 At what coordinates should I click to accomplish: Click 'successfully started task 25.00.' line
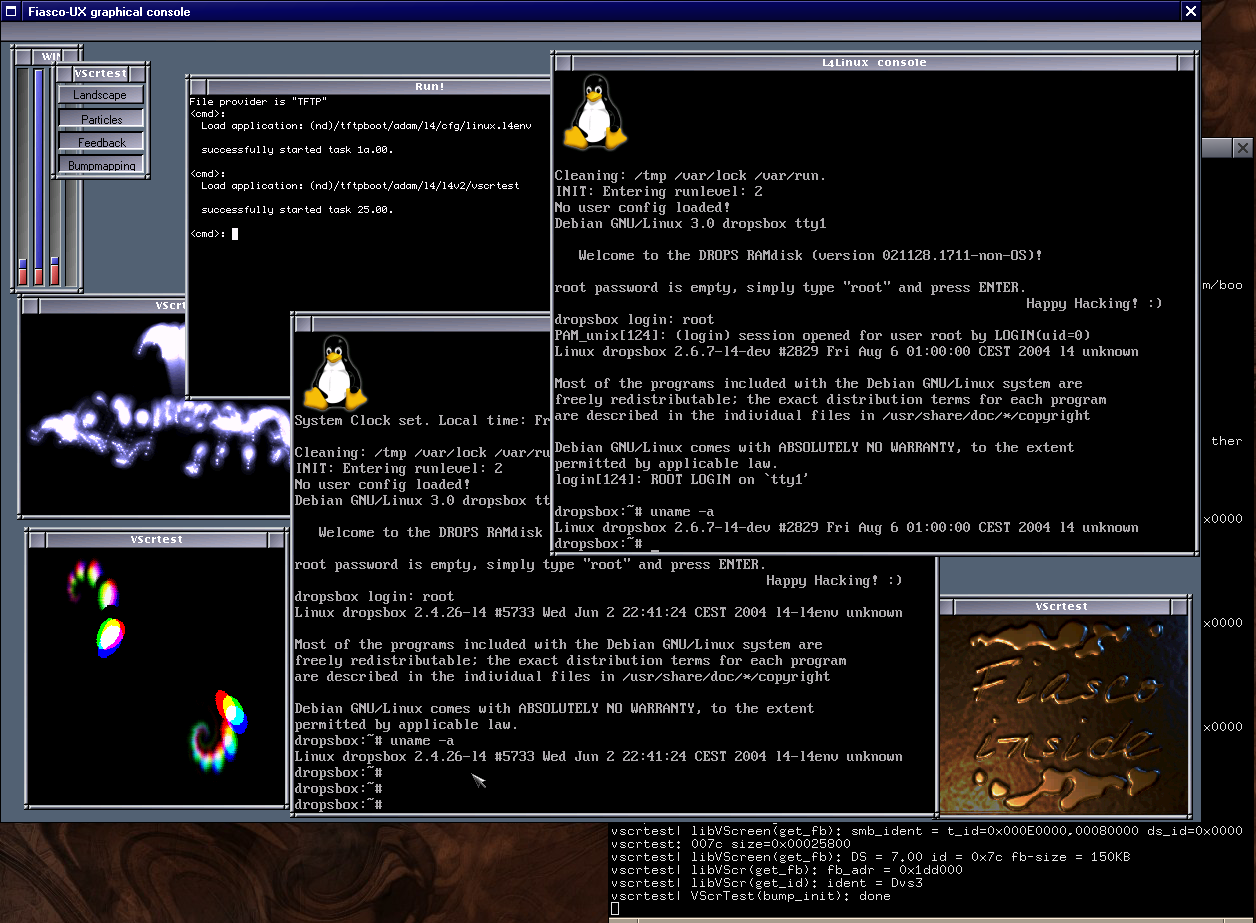pos(297,210)
